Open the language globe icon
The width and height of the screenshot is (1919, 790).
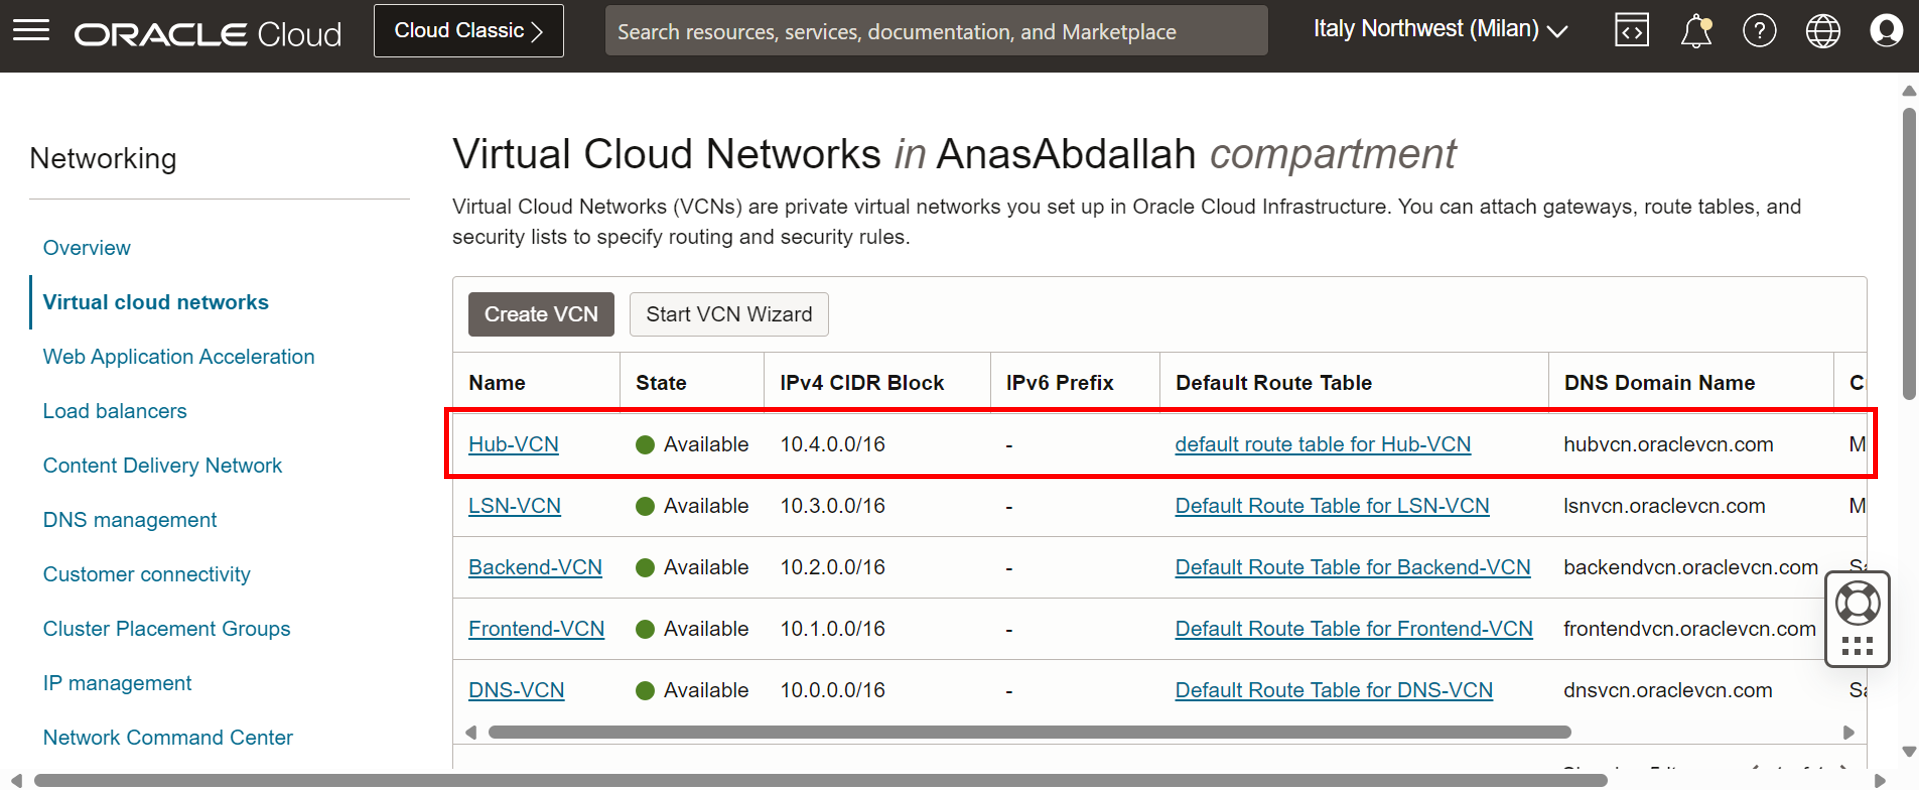coord(1823,31)
